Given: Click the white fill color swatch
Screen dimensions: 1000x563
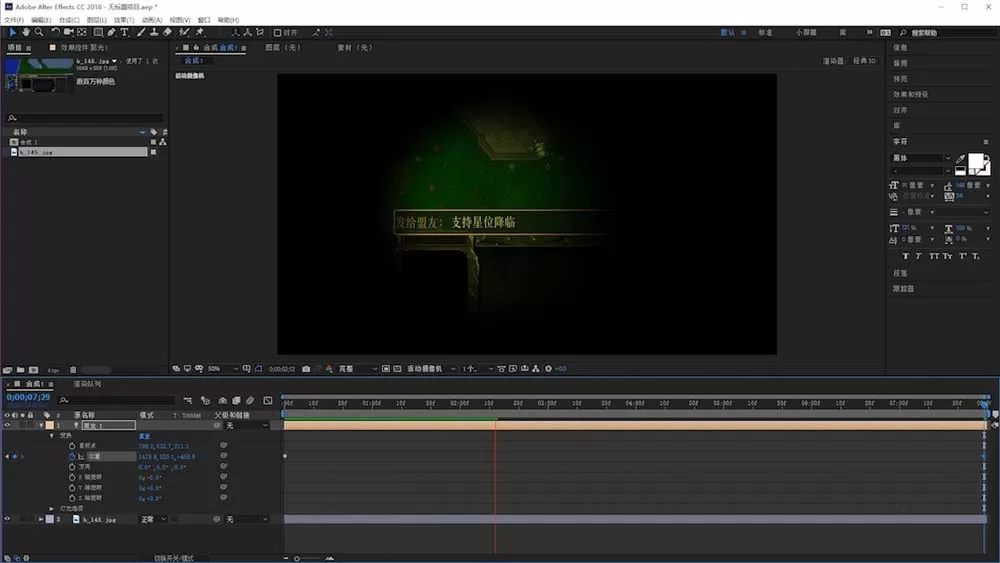Looking at the screenshot, I should (976, 161).
